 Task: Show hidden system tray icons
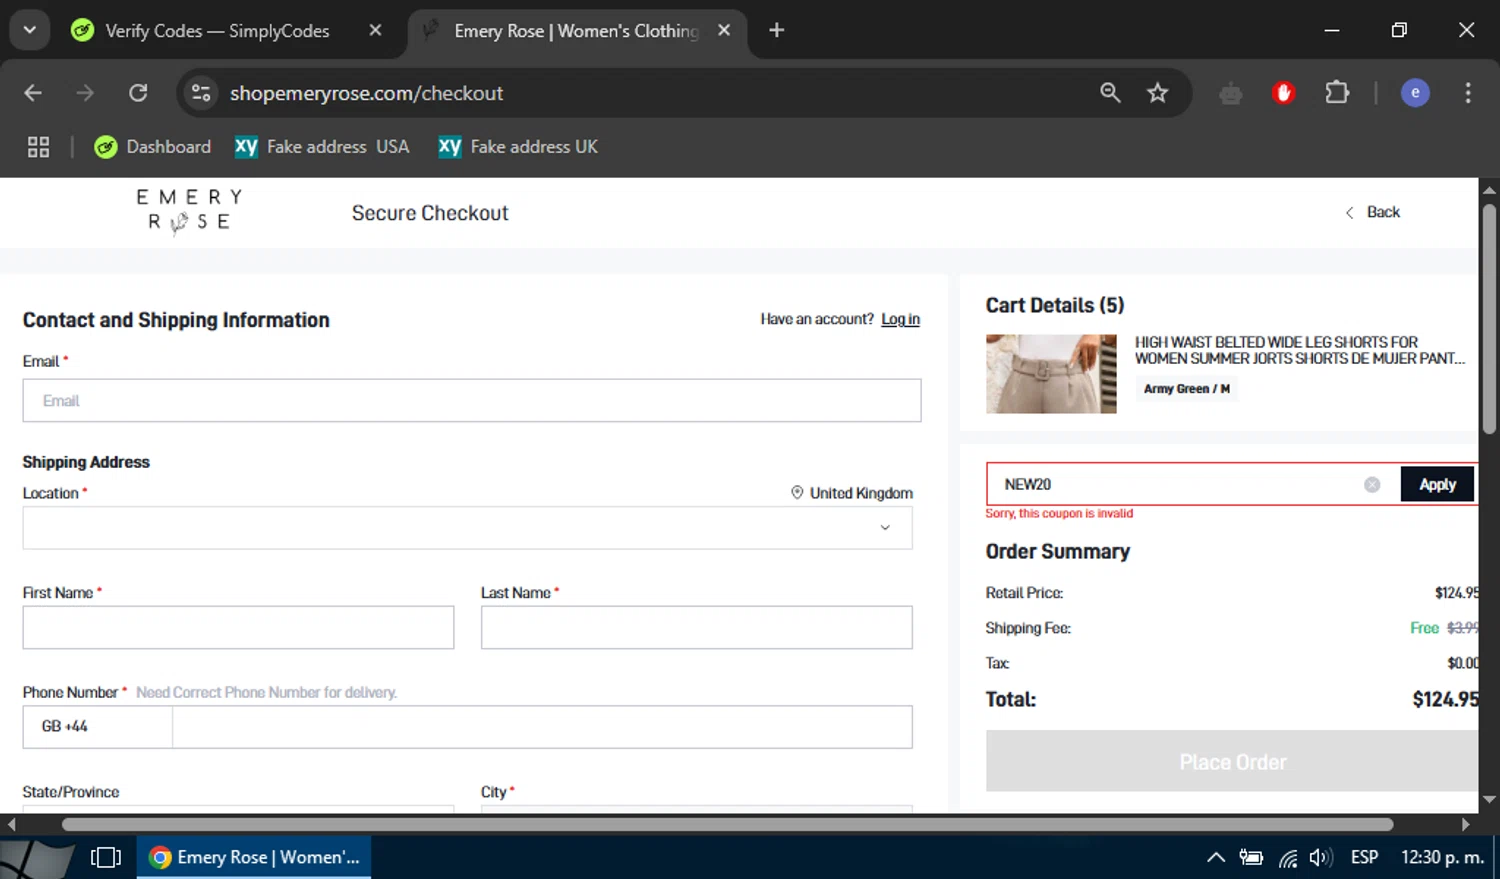tap(1216, 858)
